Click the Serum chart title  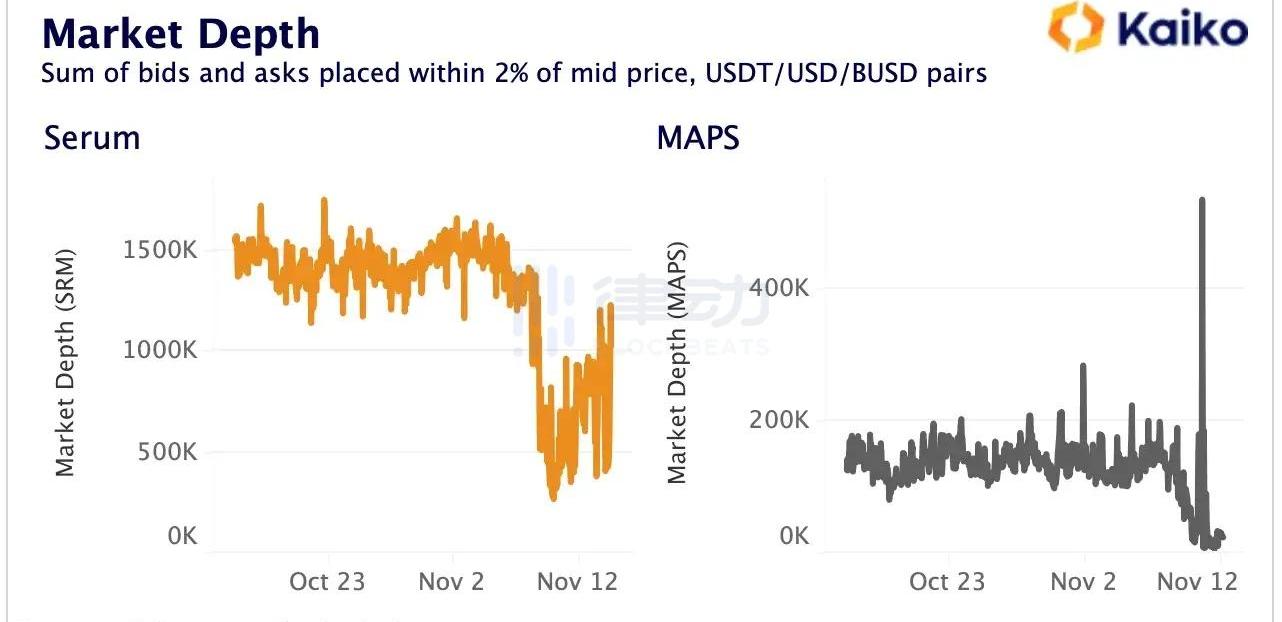point(92,137)
